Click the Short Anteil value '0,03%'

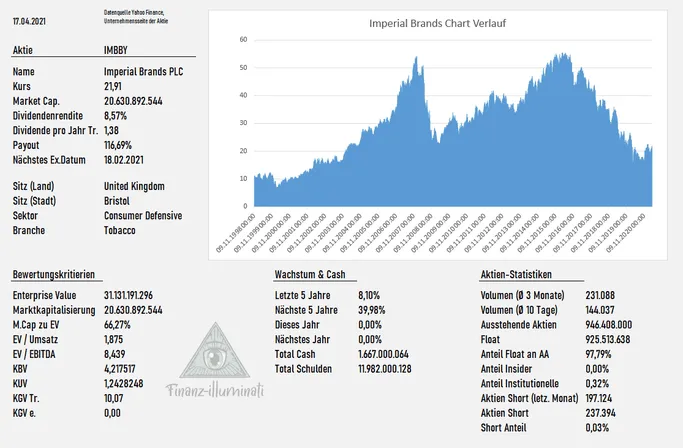tap(597, 428)
